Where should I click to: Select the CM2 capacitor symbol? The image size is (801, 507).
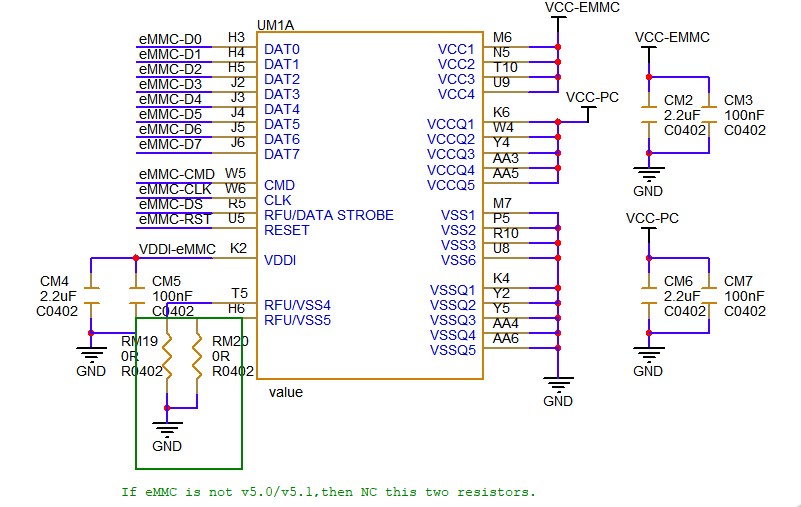(x=648, y=115)
